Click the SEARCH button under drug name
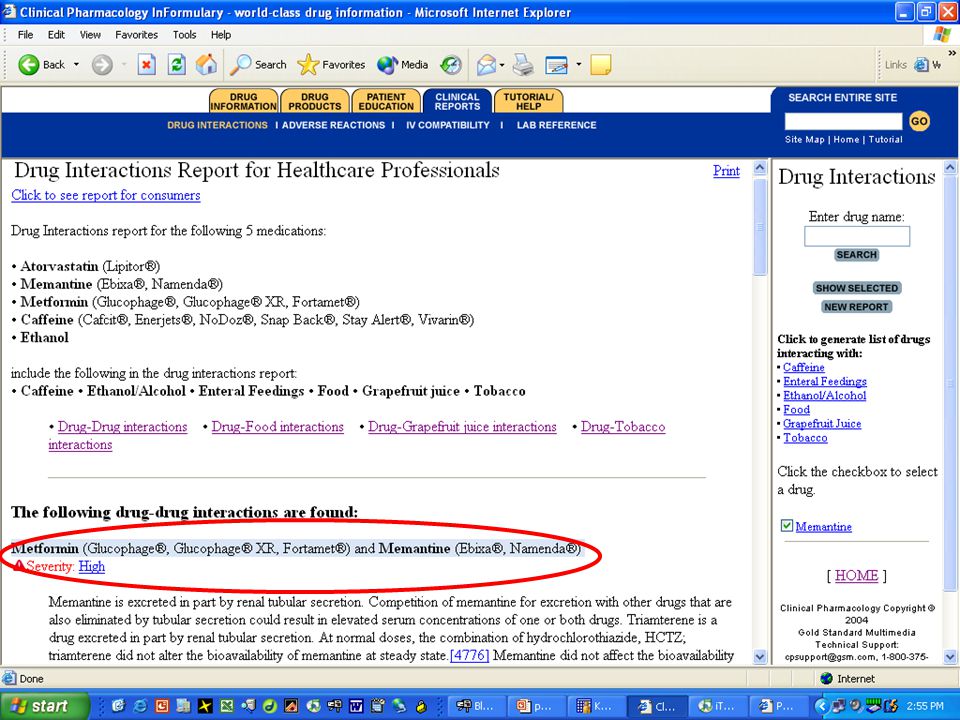Image resolution: width=960 pixels, height=720 pixels. pos(857,255)
